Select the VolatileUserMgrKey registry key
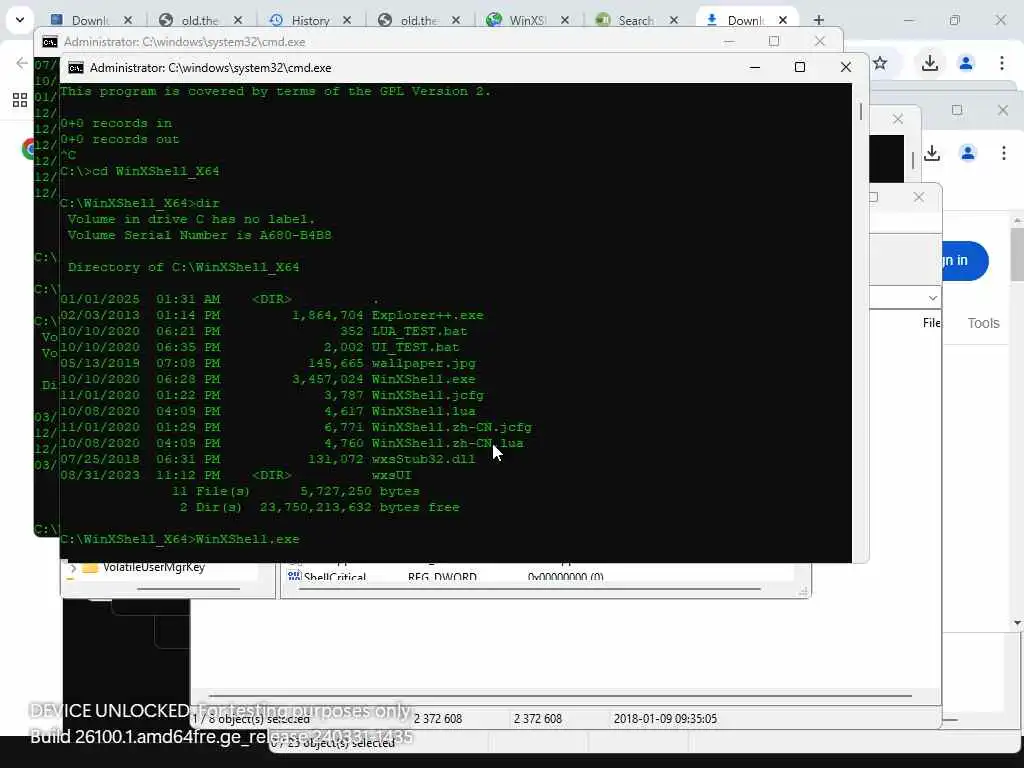Screen dimensions: 1024x768 click(x=153, y=568)
